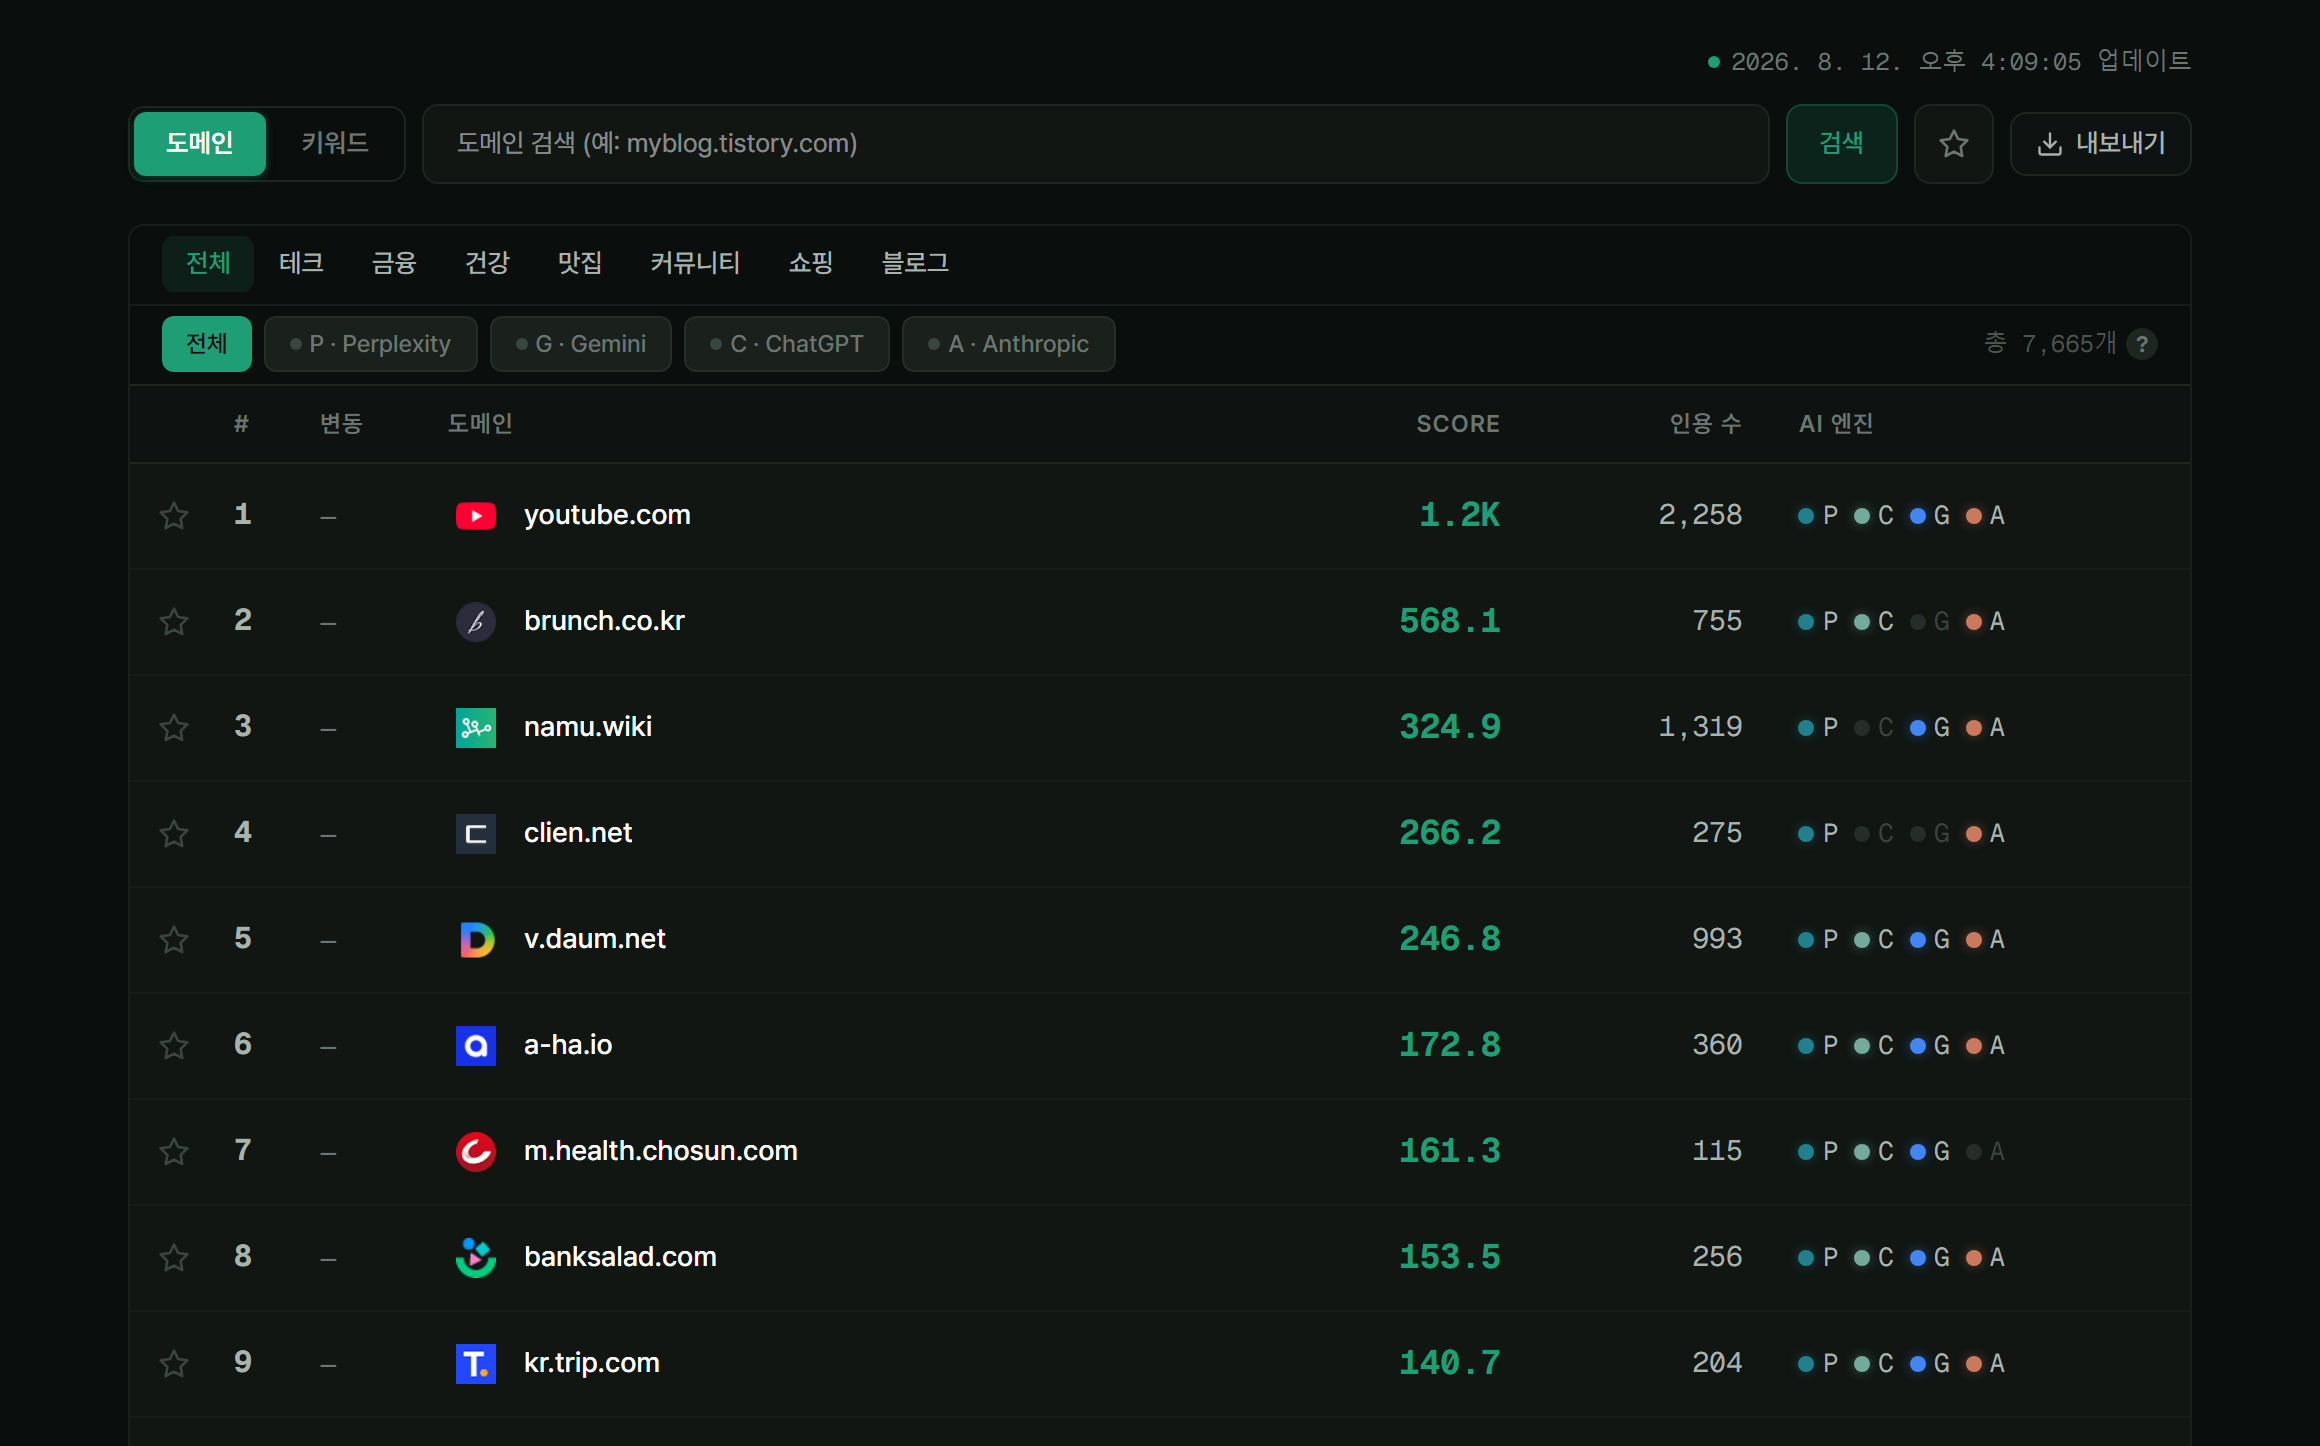Open the banksalad.com domain link
The image size is (2320, 1446).
pyautogui.click(x=620, y=1257)
